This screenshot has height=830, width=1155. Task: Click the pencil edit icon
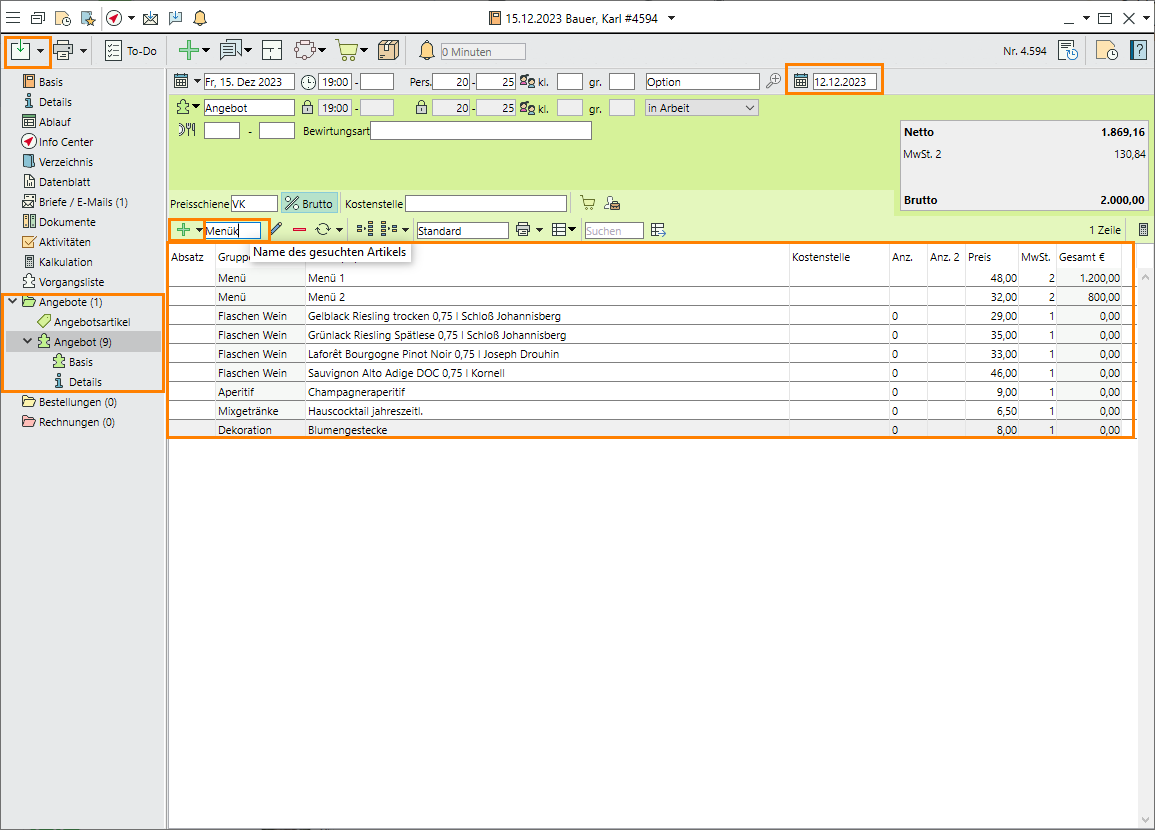[x=277, y=230]
